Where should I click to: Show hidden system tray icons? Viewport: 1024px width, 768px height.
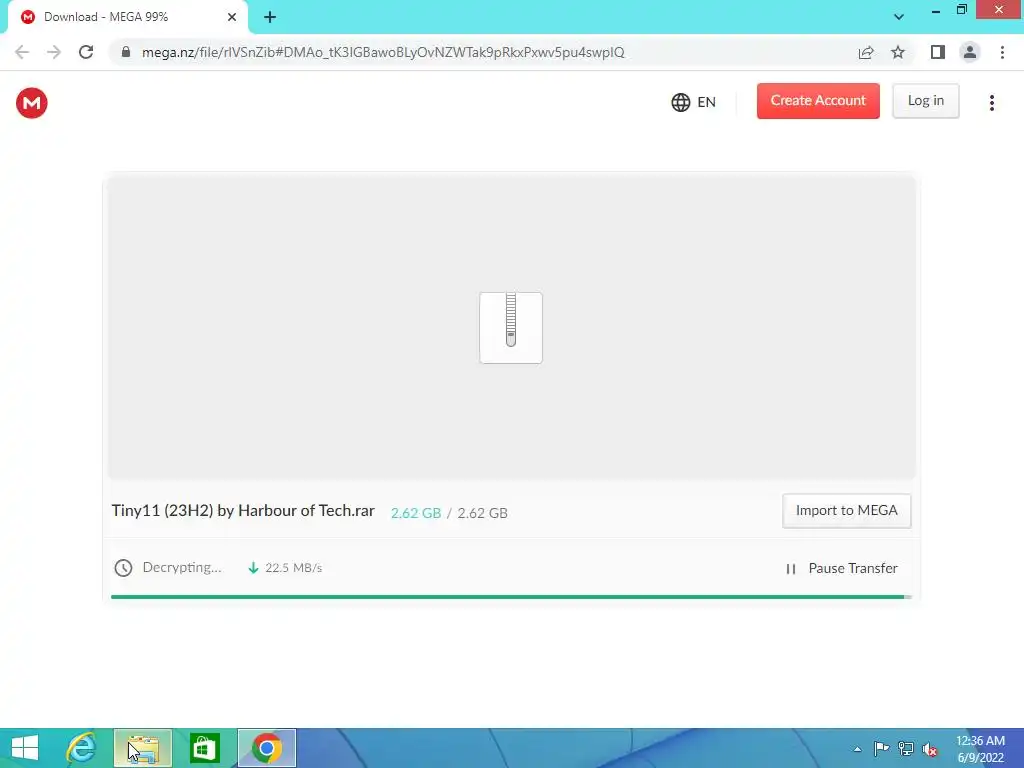tap(857, 750)
